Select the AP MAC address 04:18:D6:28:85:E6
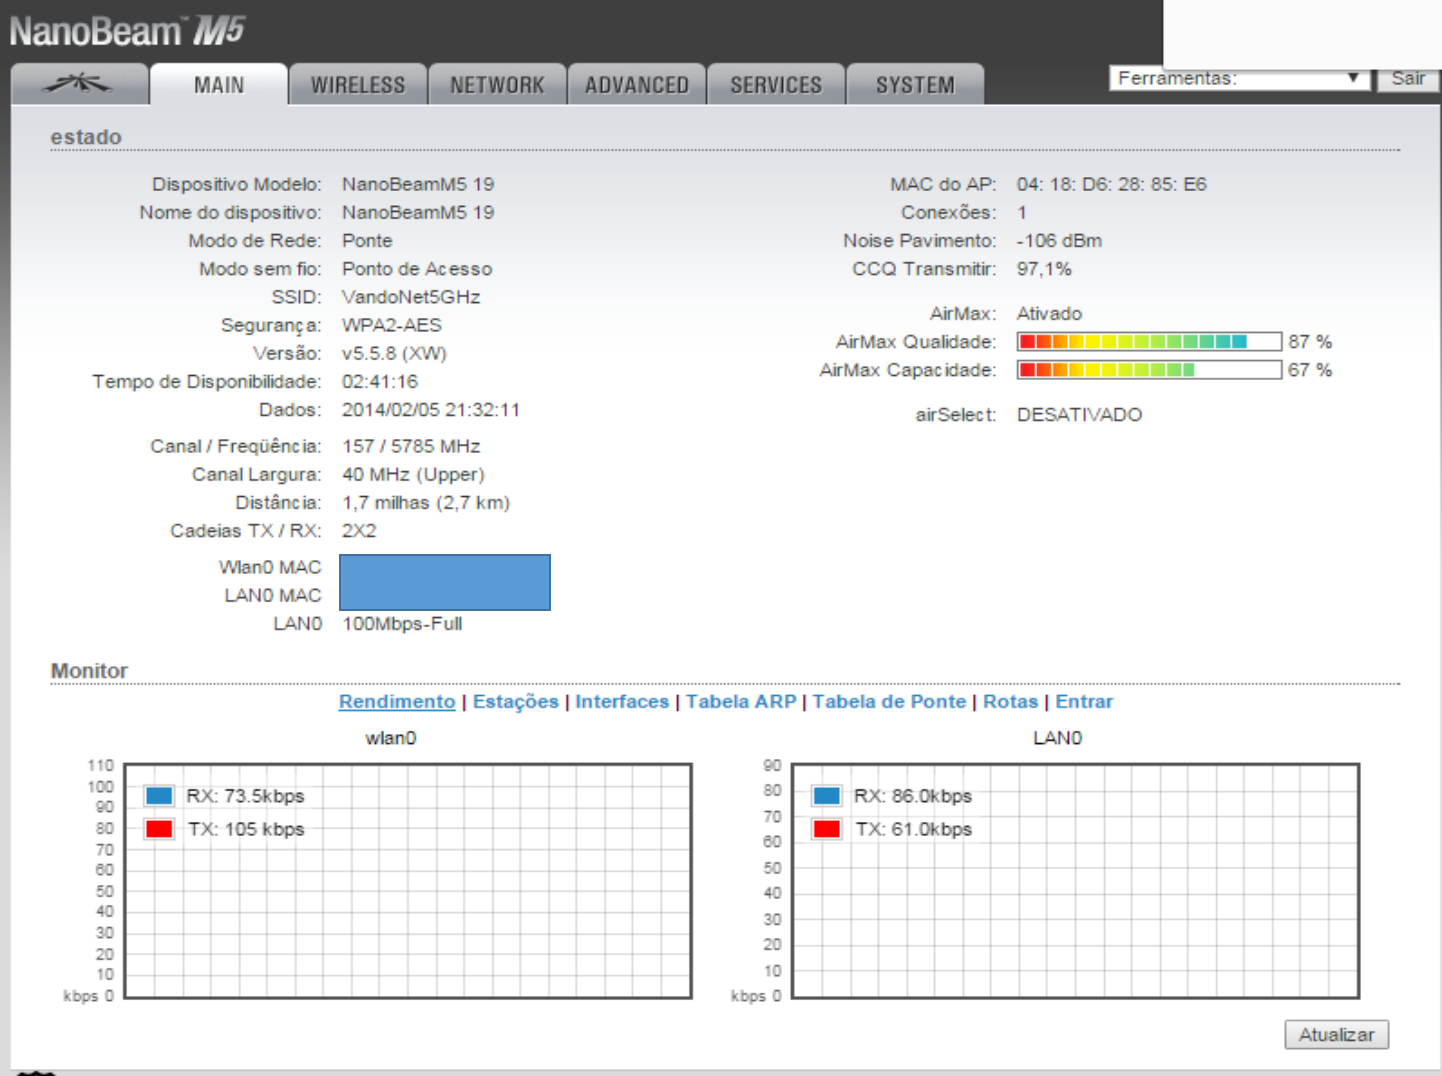 [x=1112, y=184]
